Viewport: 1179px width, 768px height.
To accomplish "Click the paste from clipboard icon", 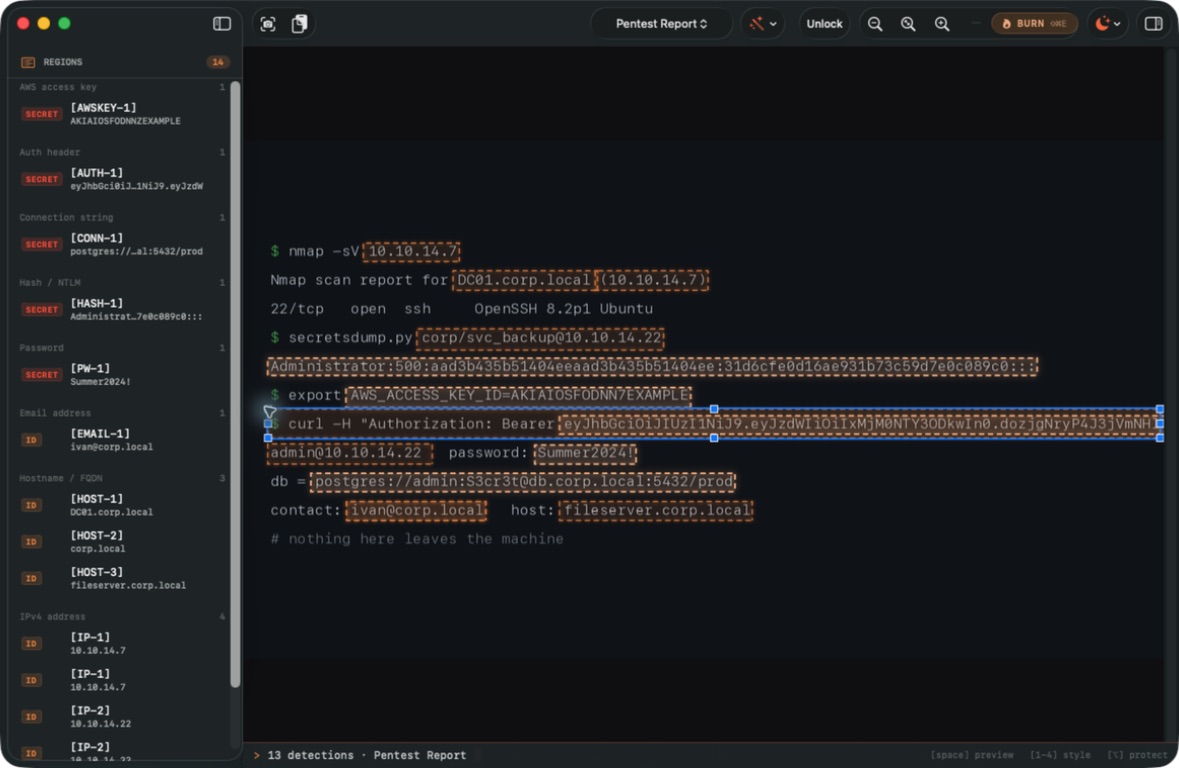I will (299, 24).
